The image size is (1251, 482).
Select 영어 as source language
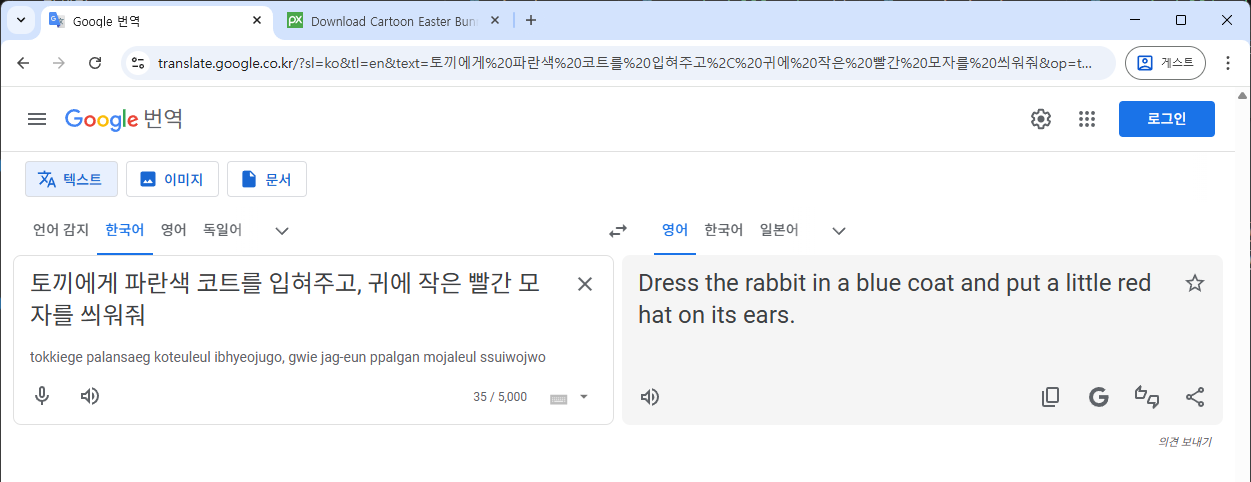174,230
